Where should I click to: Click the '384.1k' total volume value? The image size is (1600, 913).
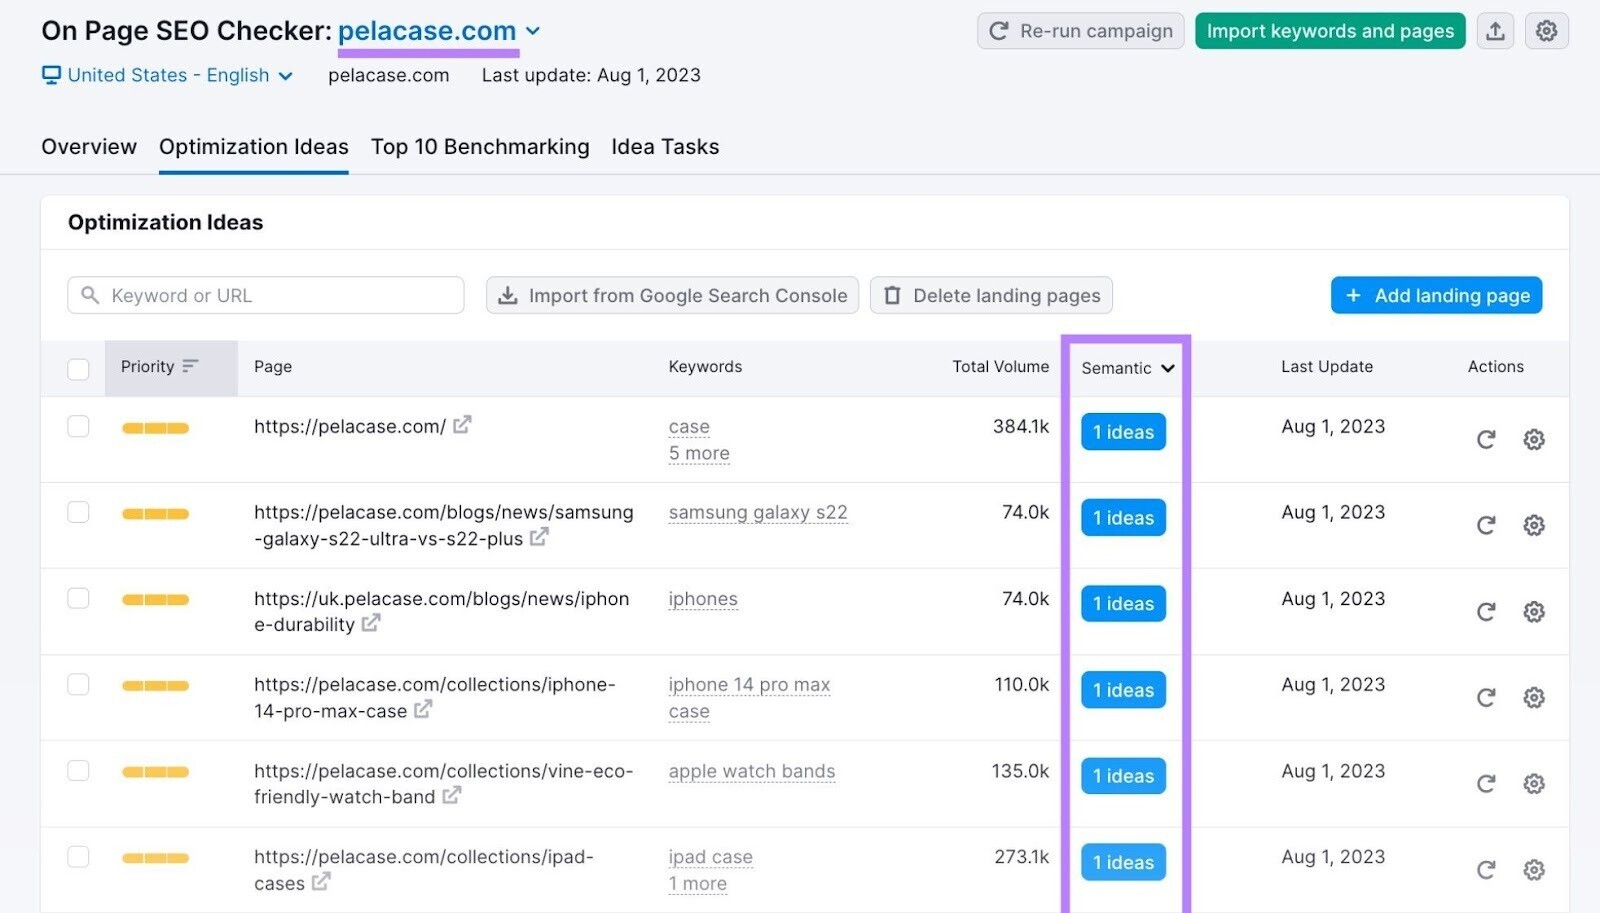point(1021,426)
